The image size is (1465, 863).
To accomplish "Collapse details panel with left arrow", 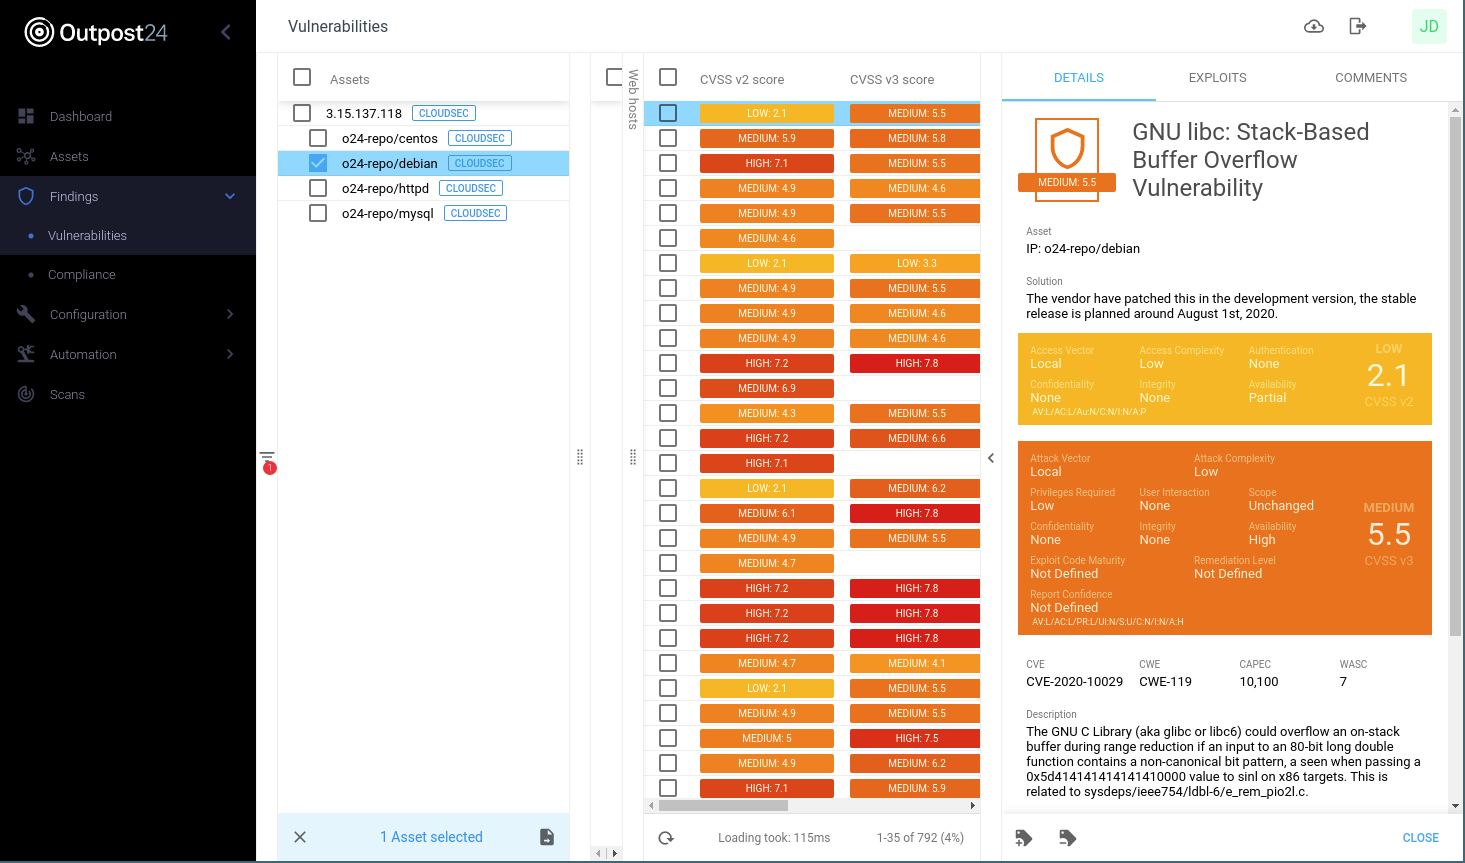I will click(991, 458).
